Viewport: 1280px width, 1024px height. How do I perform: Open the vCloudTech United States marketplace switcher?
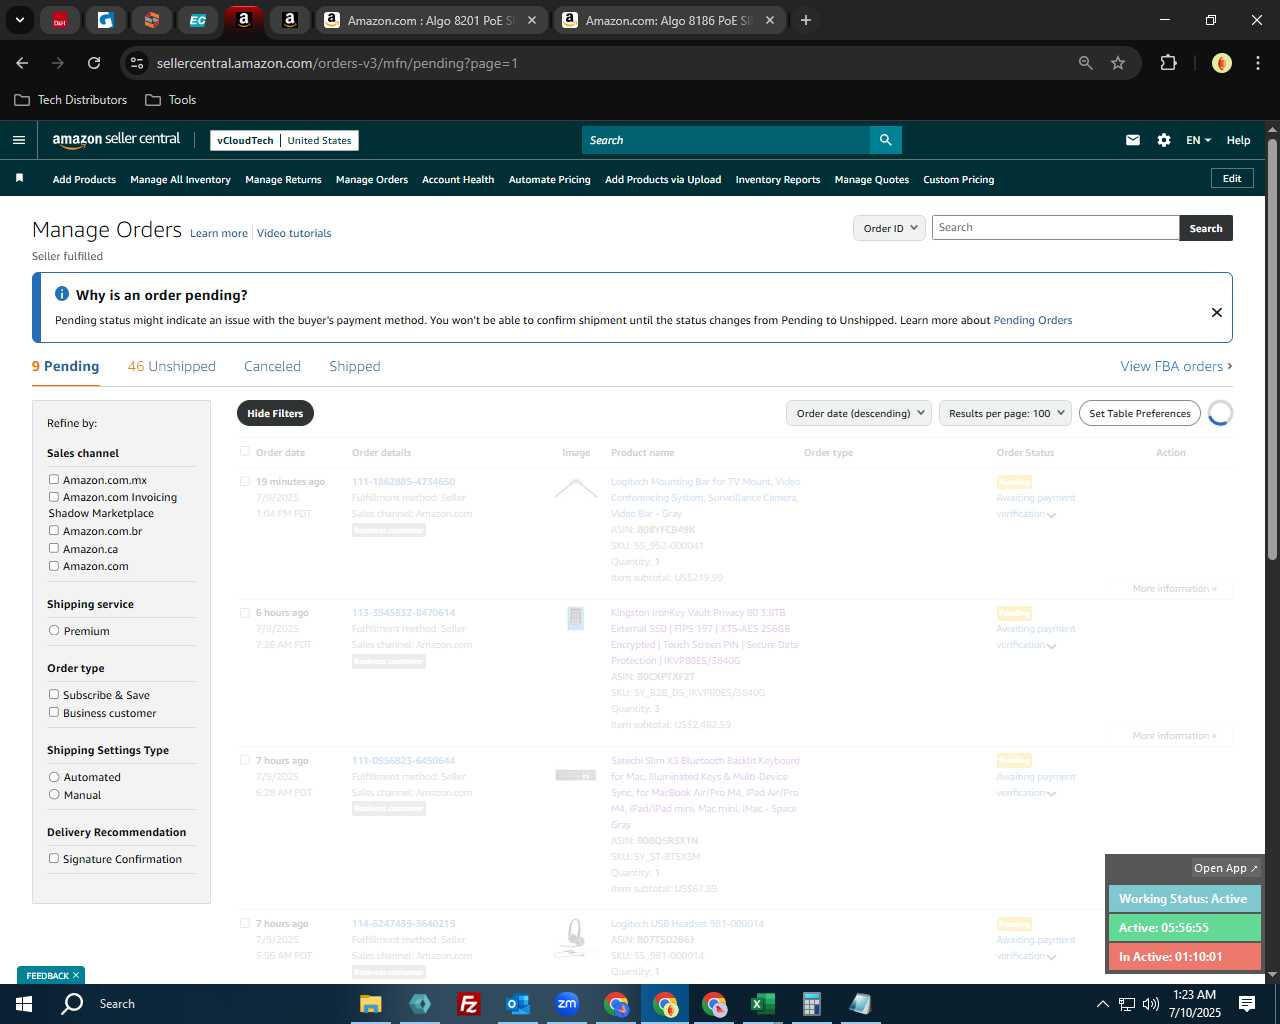[x=285, y=140]
